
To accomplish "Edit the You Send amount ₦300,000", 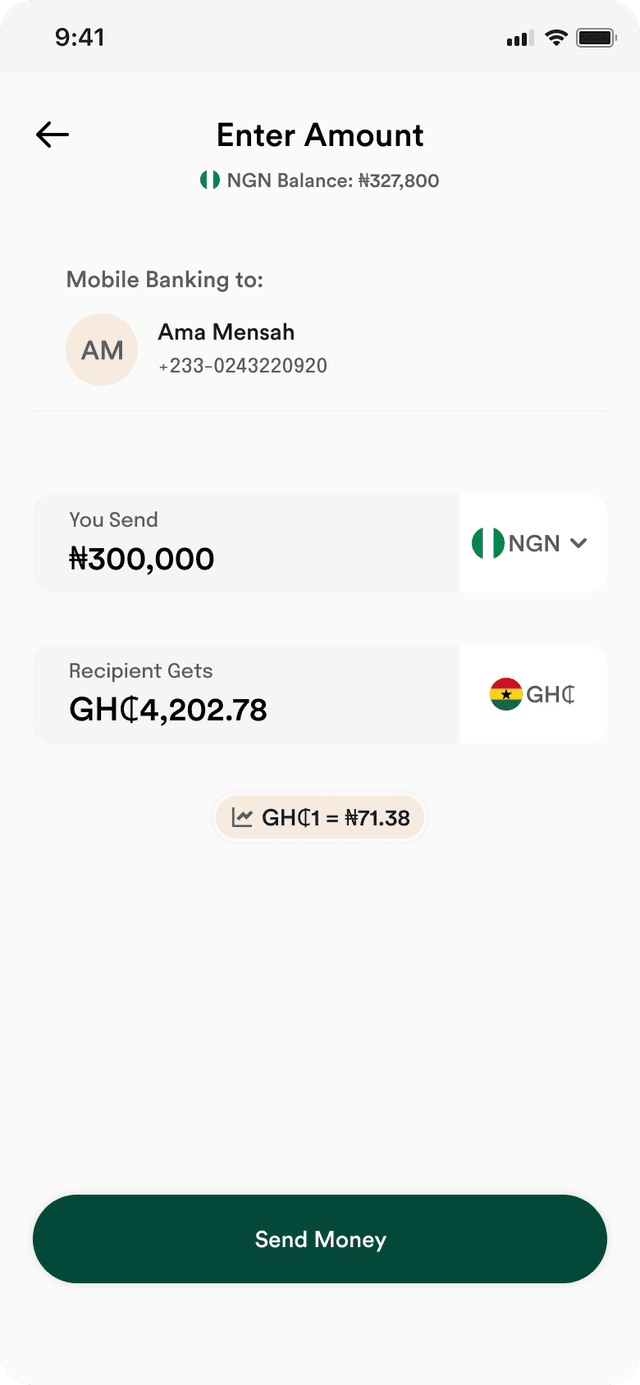I will tap(246, 543).
